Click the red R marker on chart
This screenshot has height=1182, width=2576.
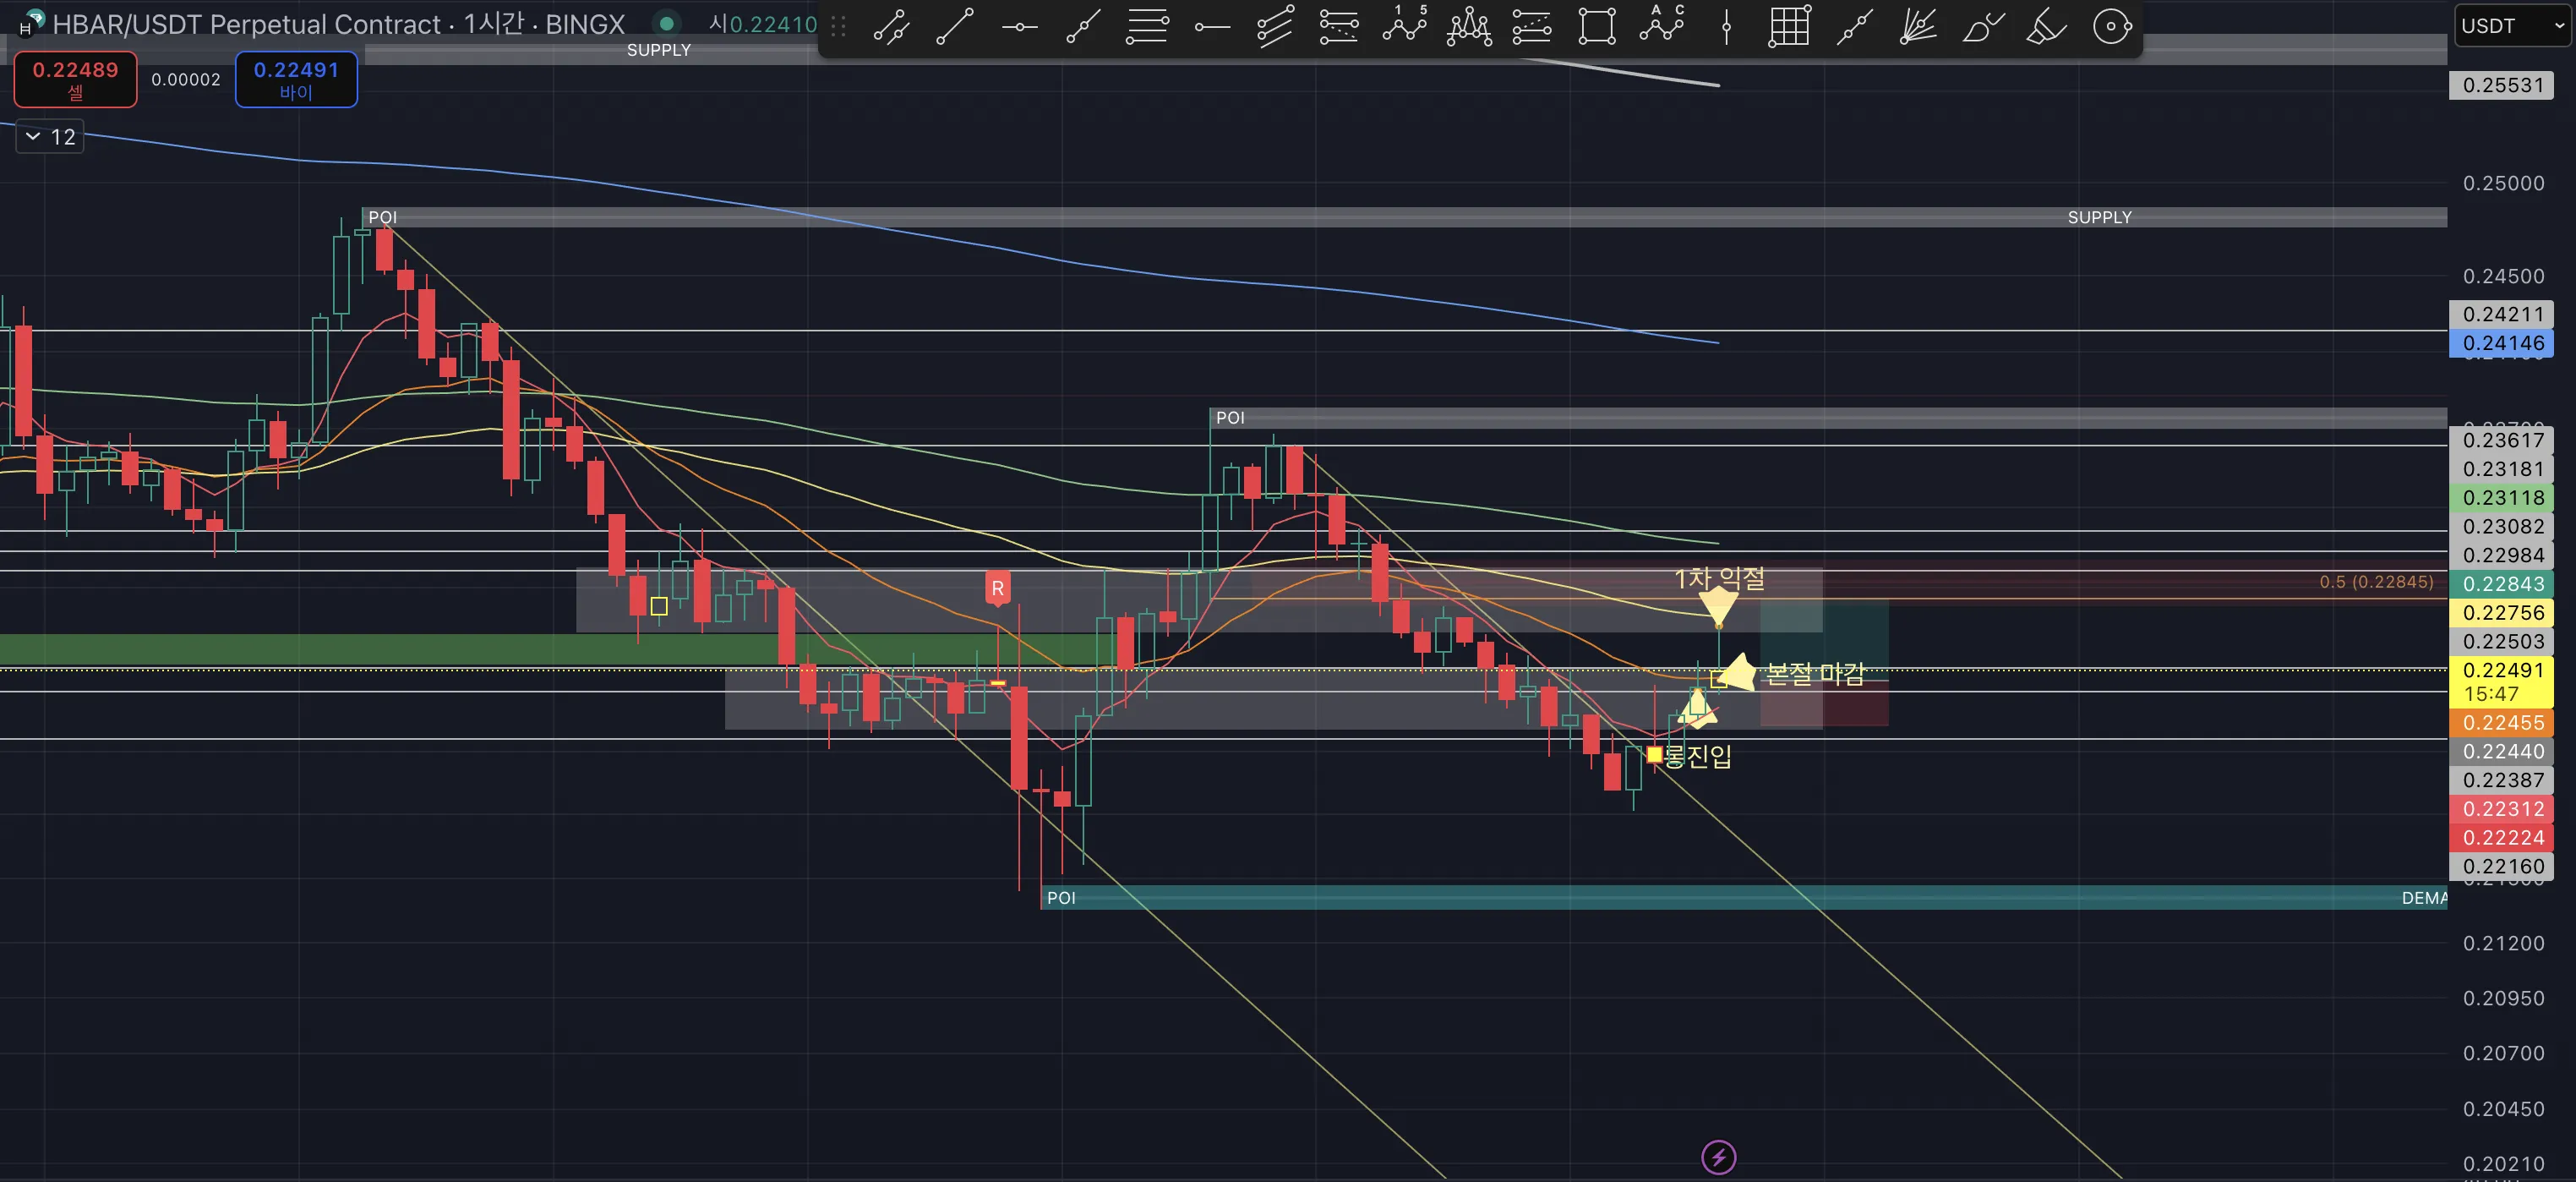pyautogui.click(x=997, y=588)
